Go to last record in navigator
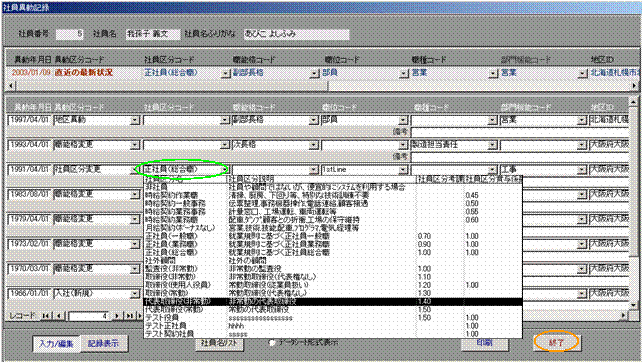 tap(130, 316)
